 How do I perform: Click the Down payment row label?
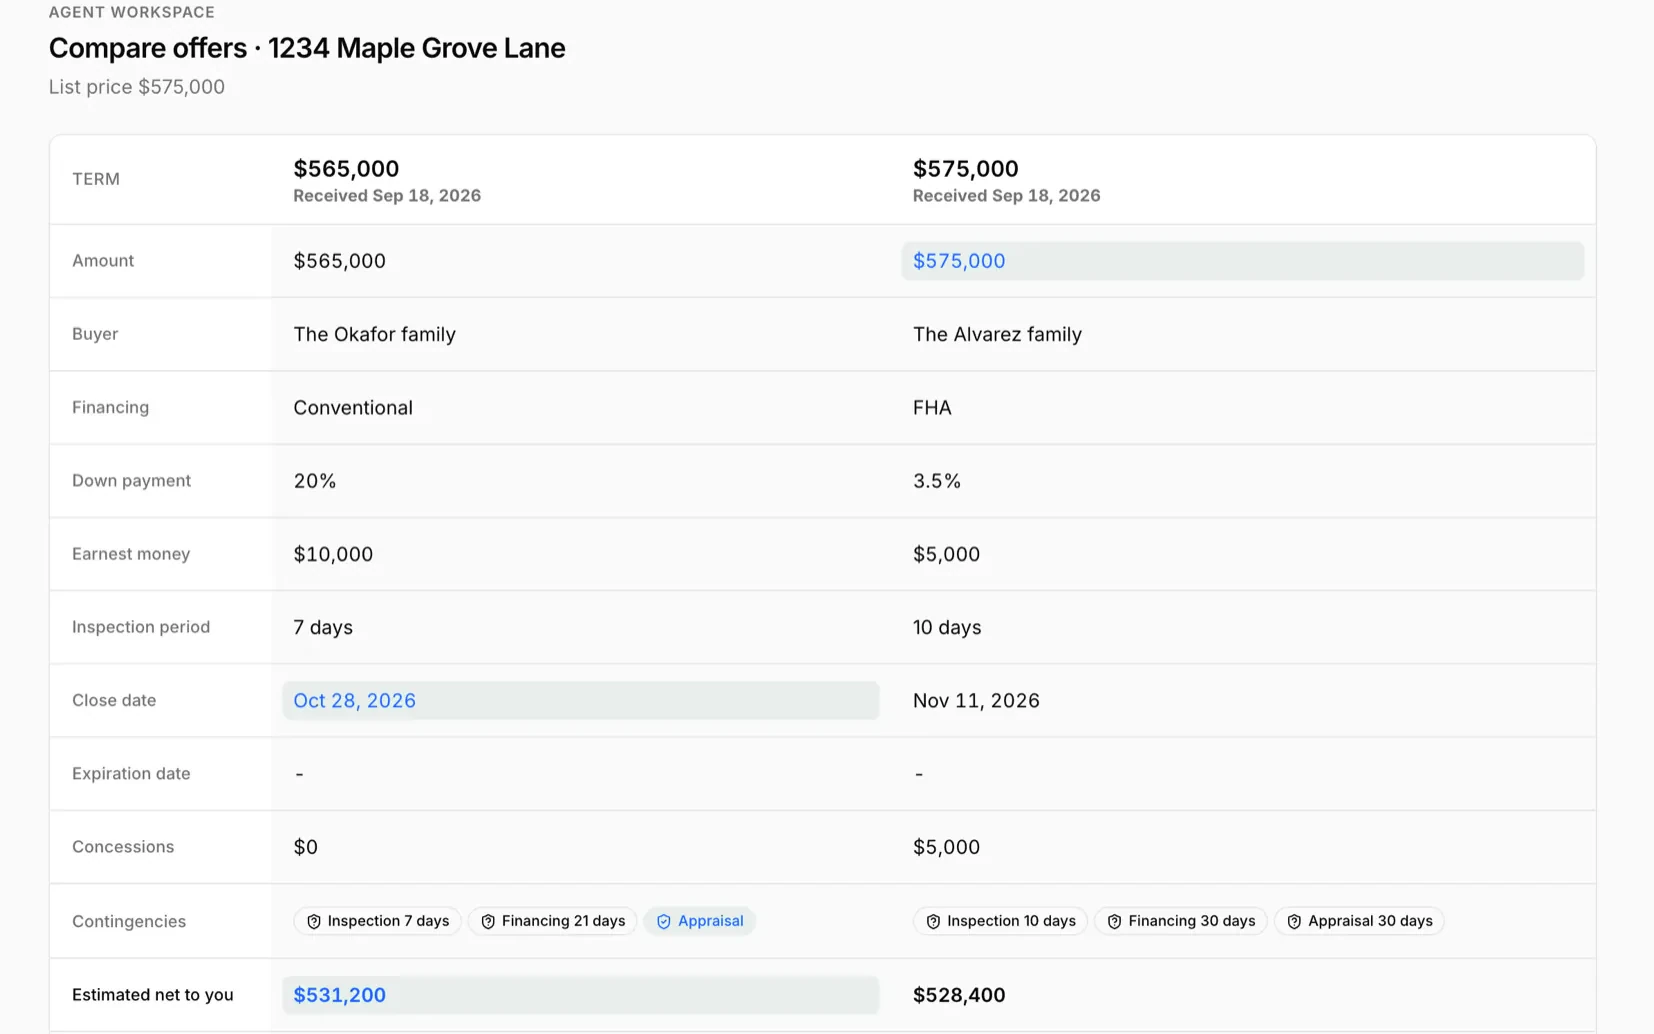coord(131,481)
